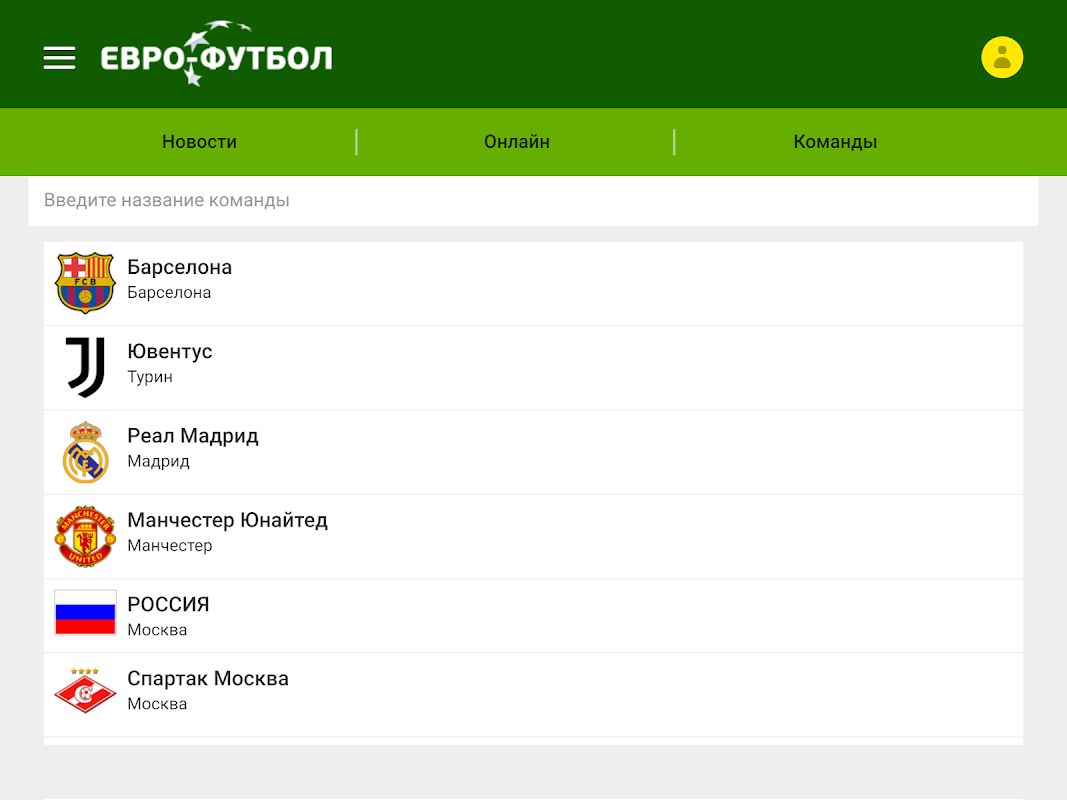Click the FC Barcelona crest
The height and width of the screenshot is (800, 1067).
[x=85, y=283]
